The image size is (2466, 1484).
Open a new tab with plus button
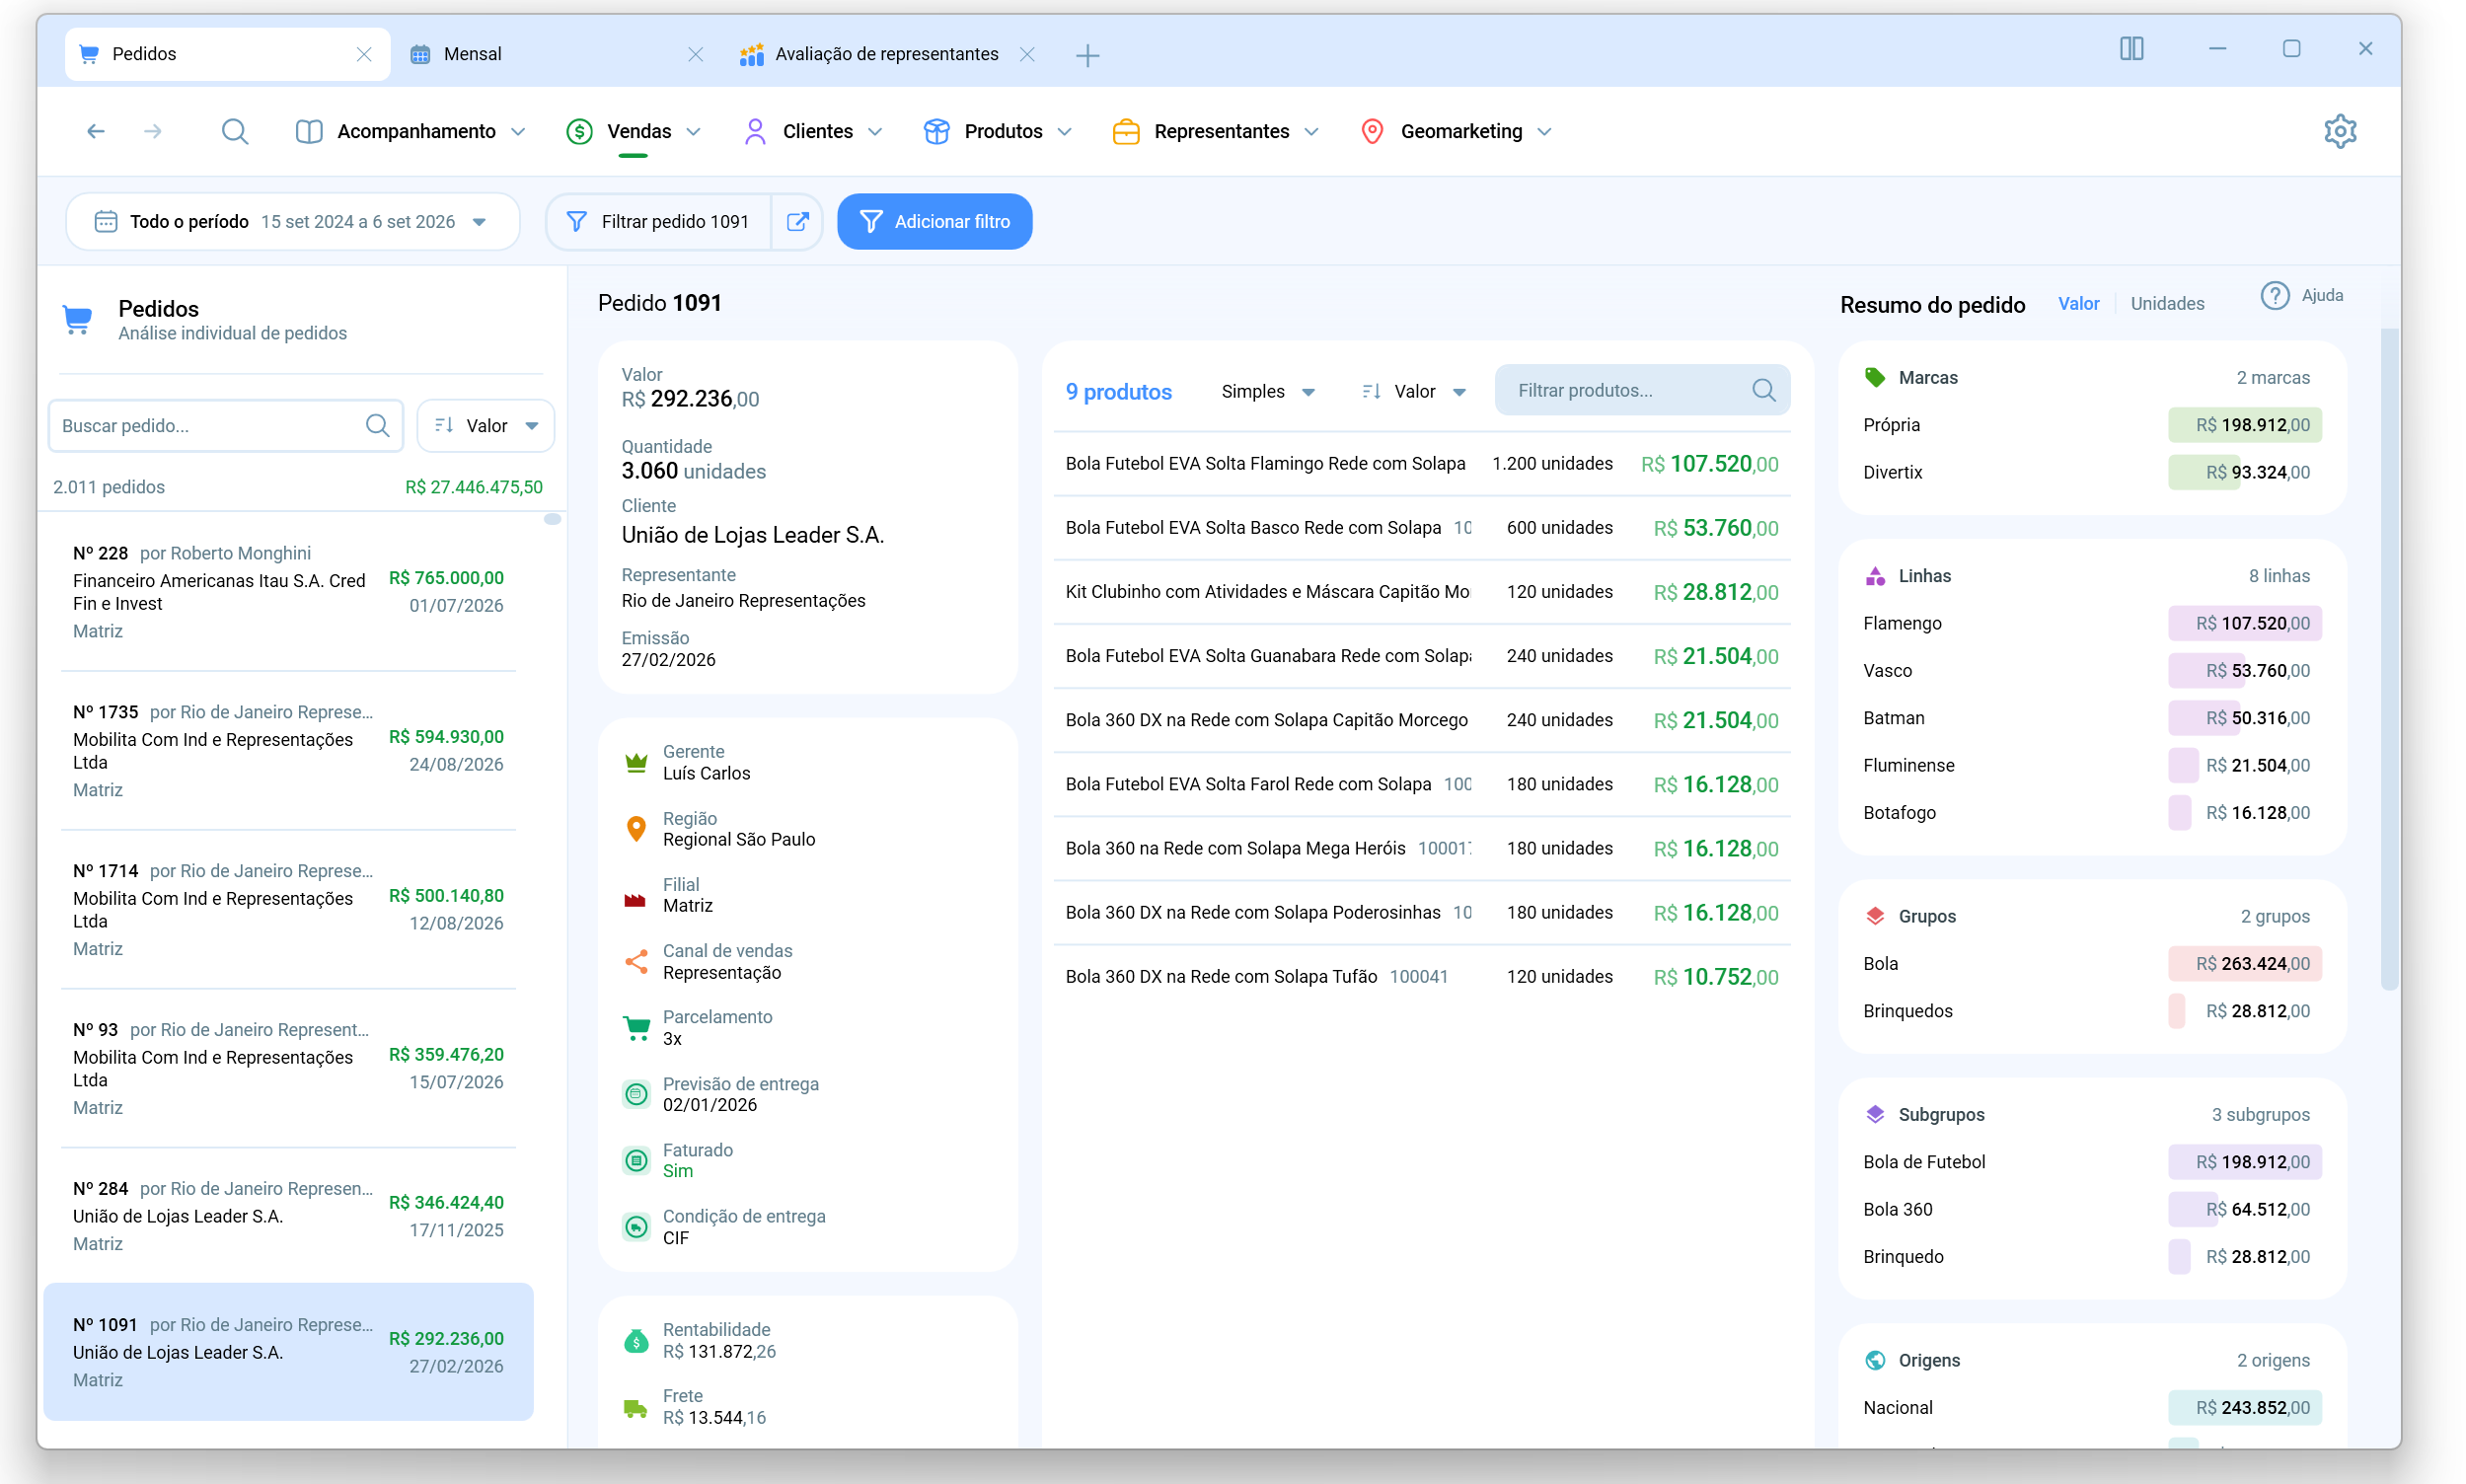[1087, 55]
